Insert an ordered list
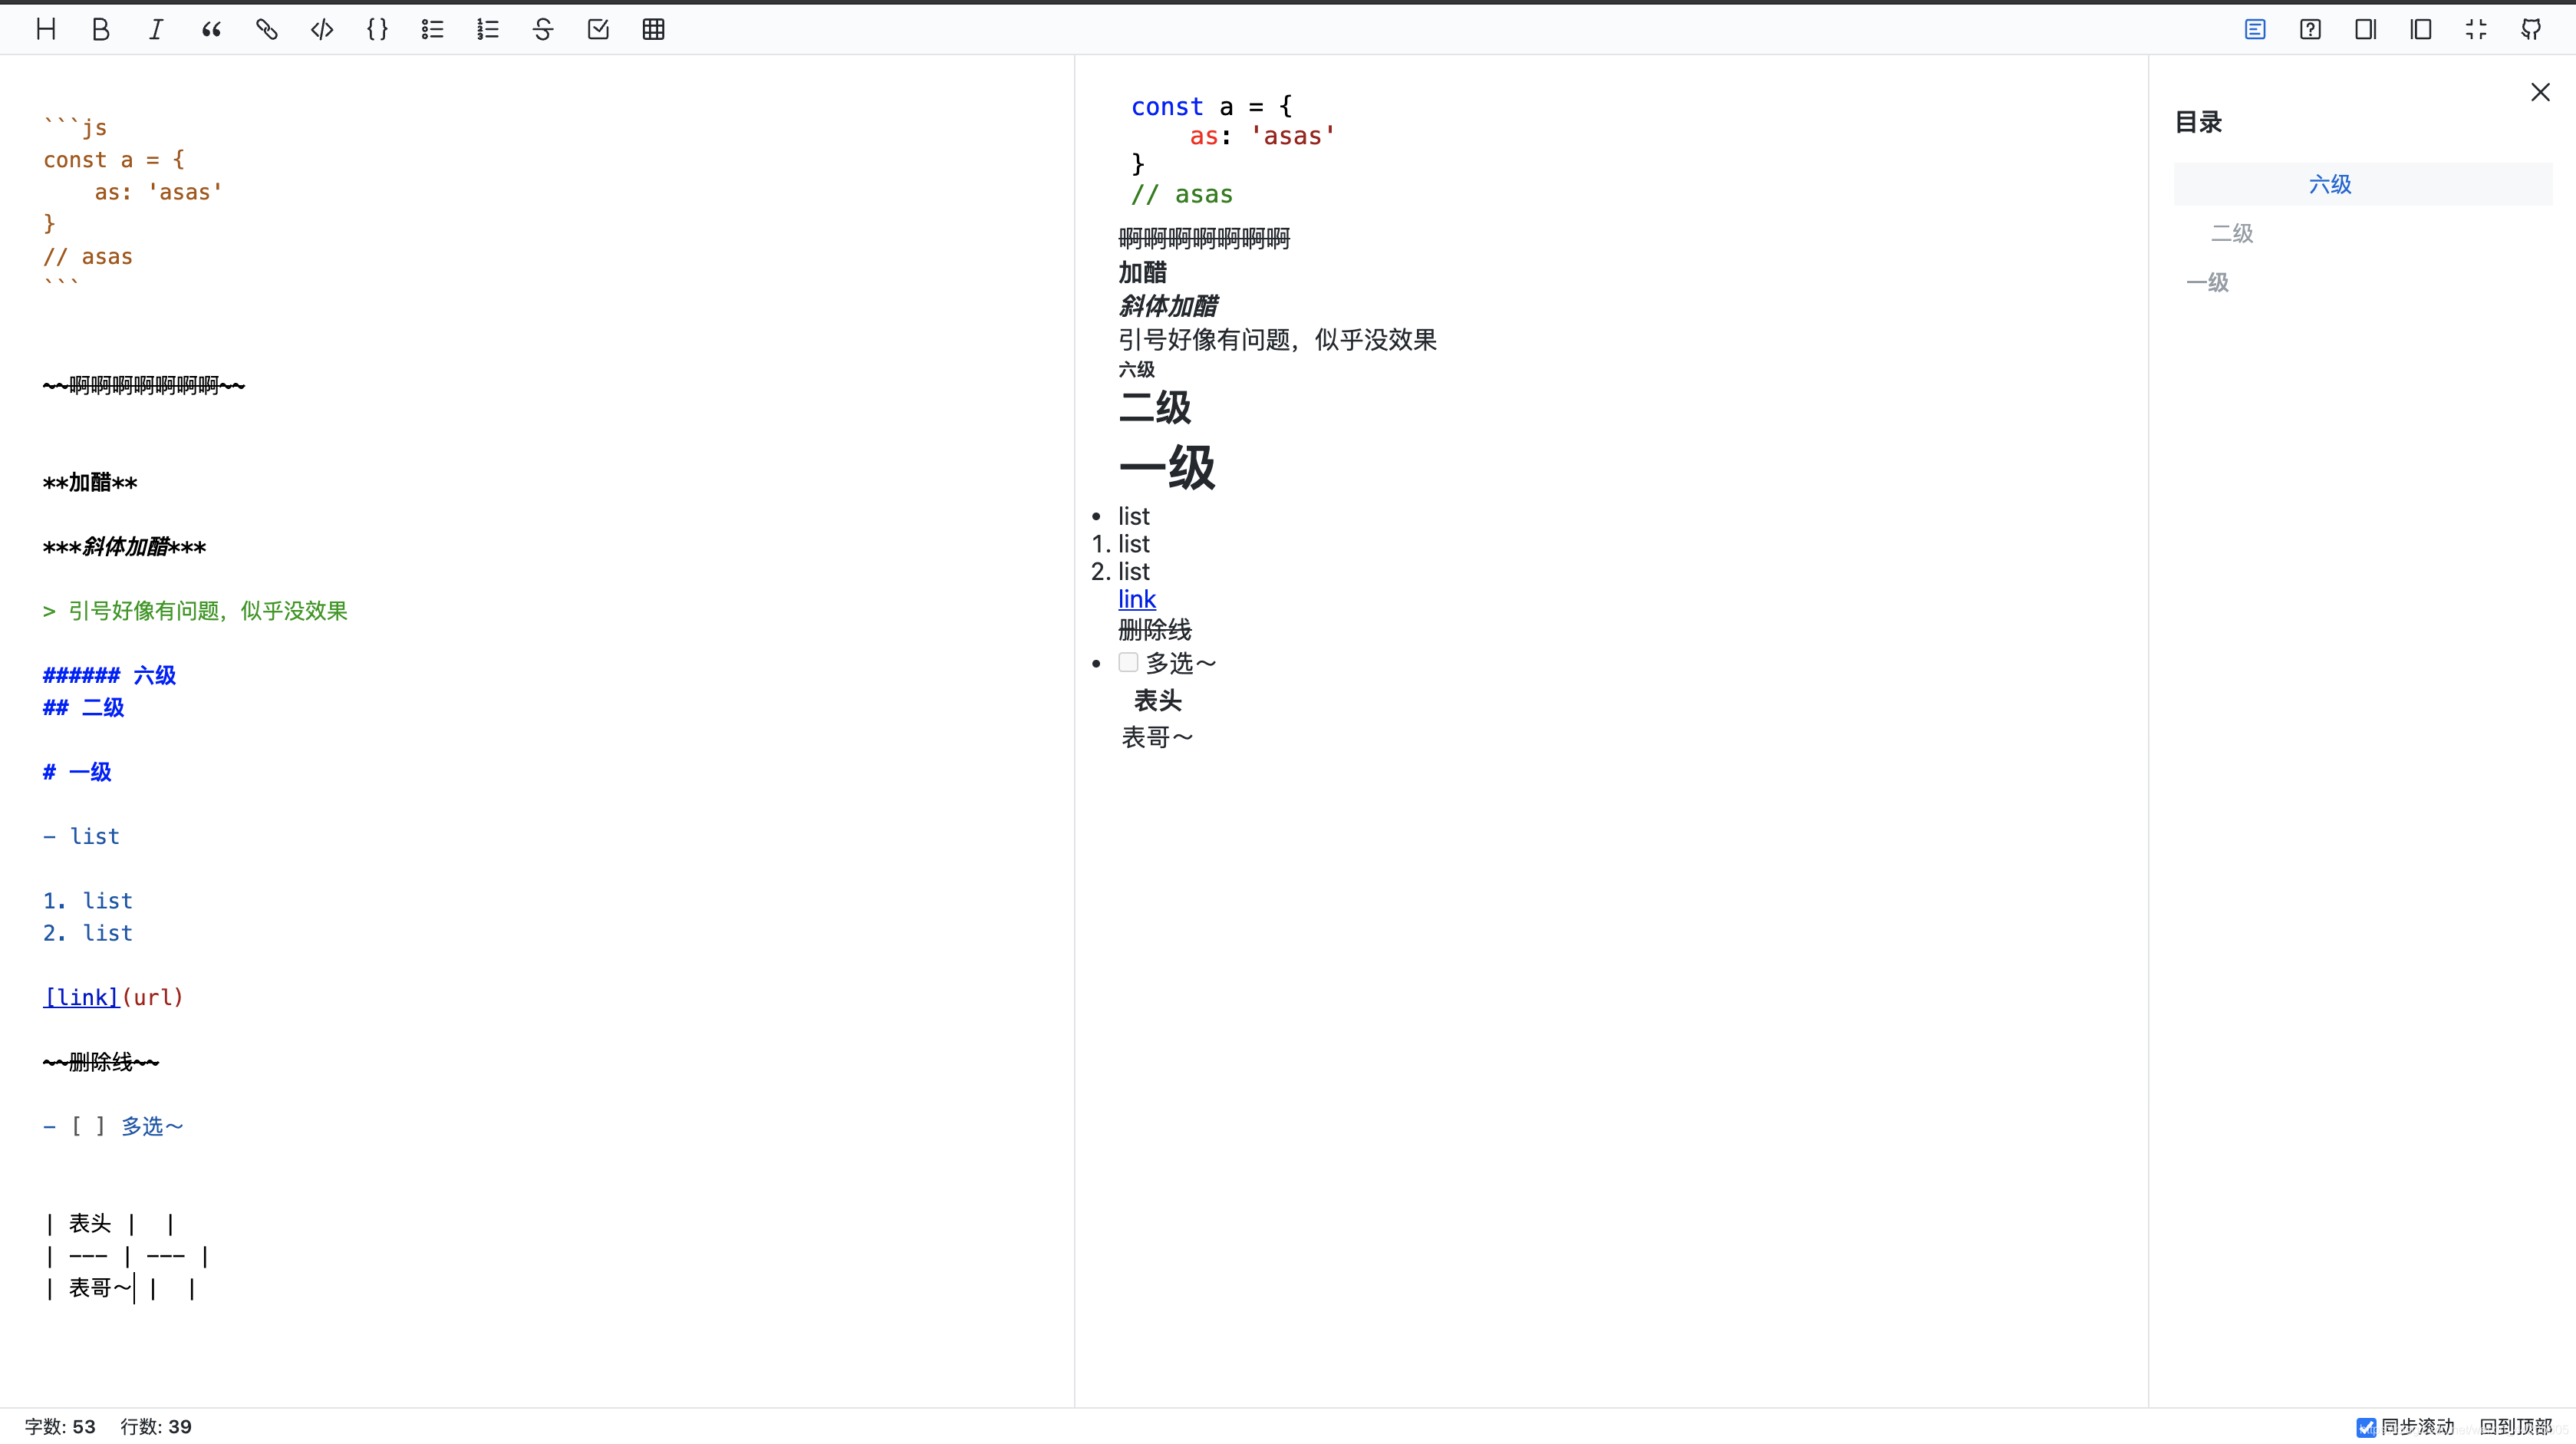Image resolution: width=2576 pixels, height=1444 pixels. tap(487, 29)
